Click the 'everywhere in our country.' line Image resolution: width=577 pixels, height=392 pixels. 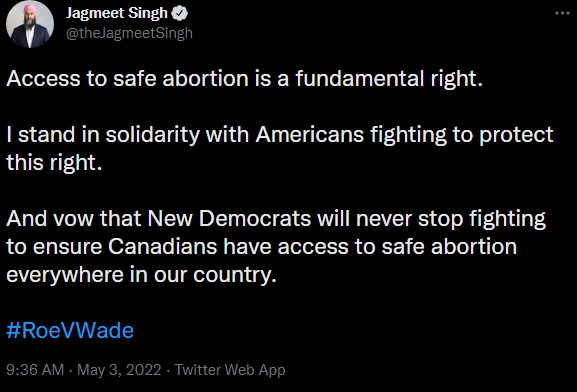click(141, 275)
